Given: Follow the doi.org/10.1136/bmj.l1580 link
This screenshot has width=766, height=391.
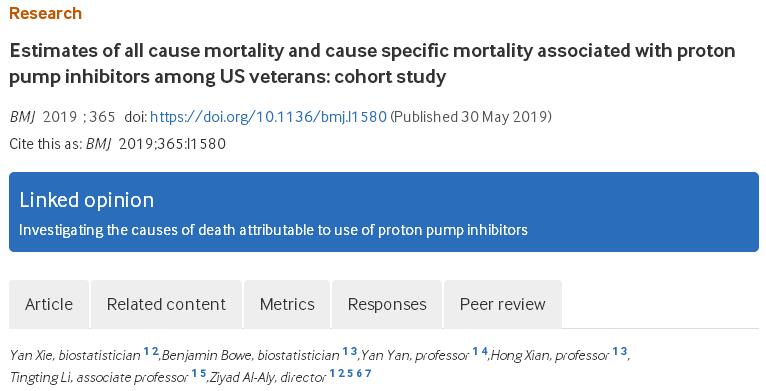Looking at the screenshot, I should tap(268, 117).
